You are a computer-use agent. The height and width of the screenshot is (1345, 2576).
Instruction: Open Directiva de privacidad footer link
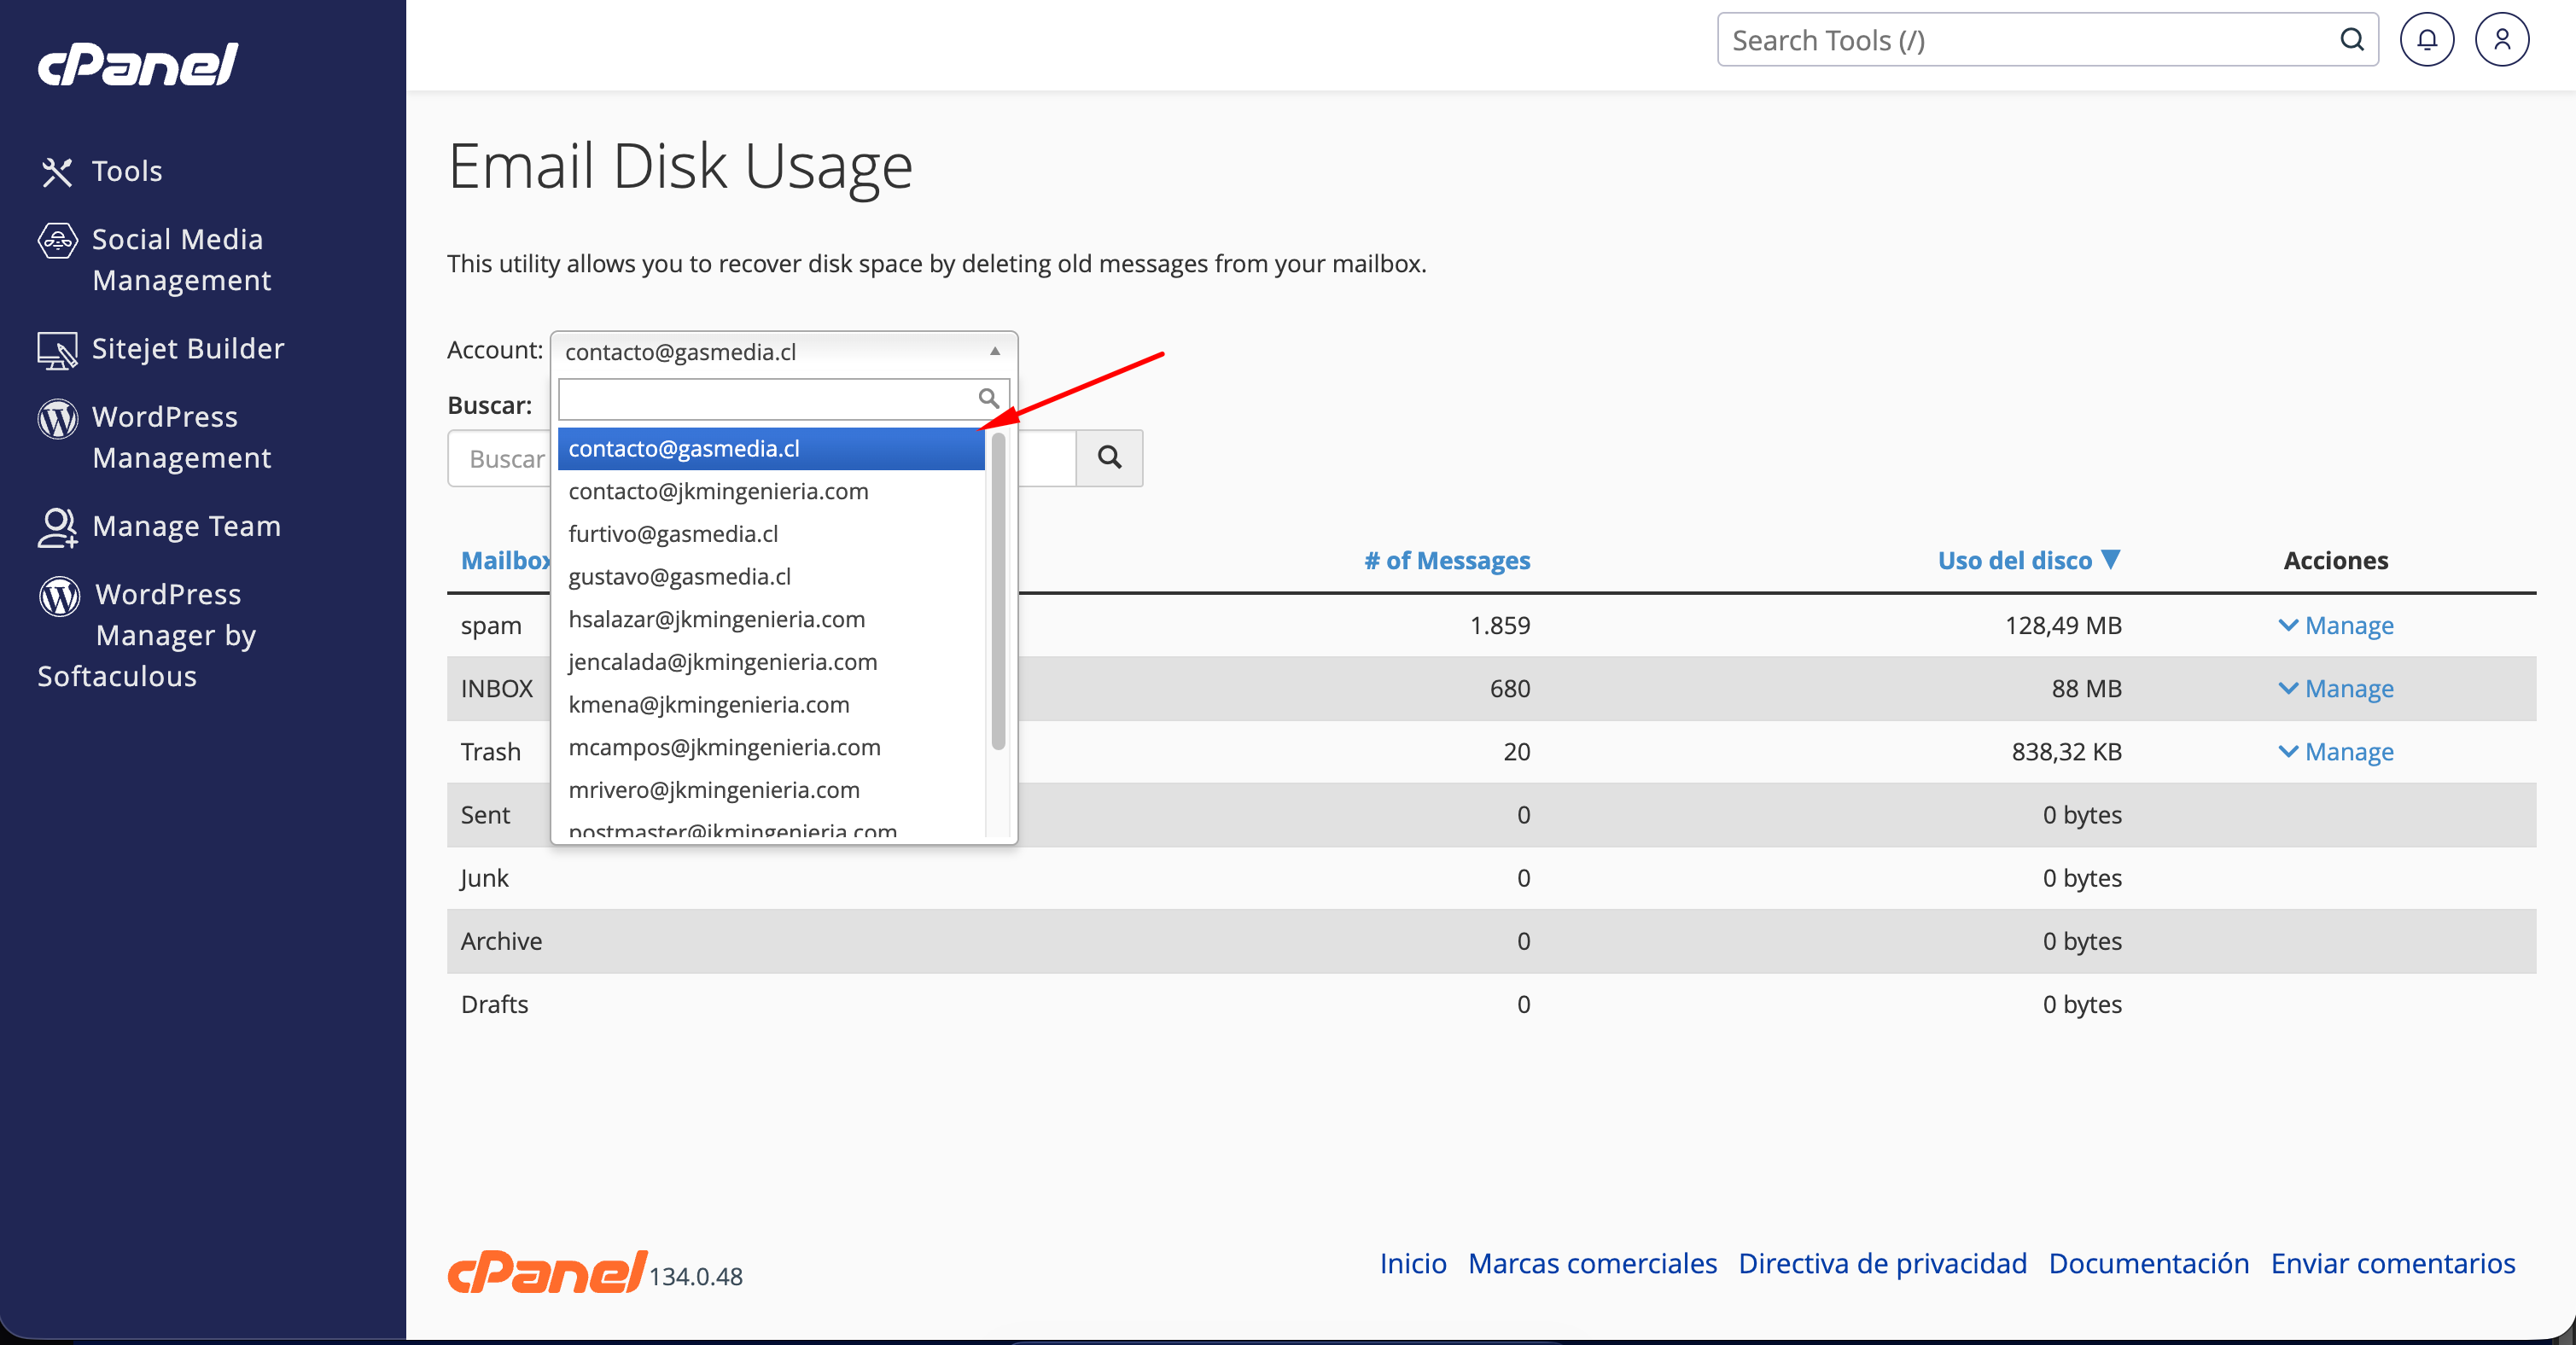(1882, 1264)
